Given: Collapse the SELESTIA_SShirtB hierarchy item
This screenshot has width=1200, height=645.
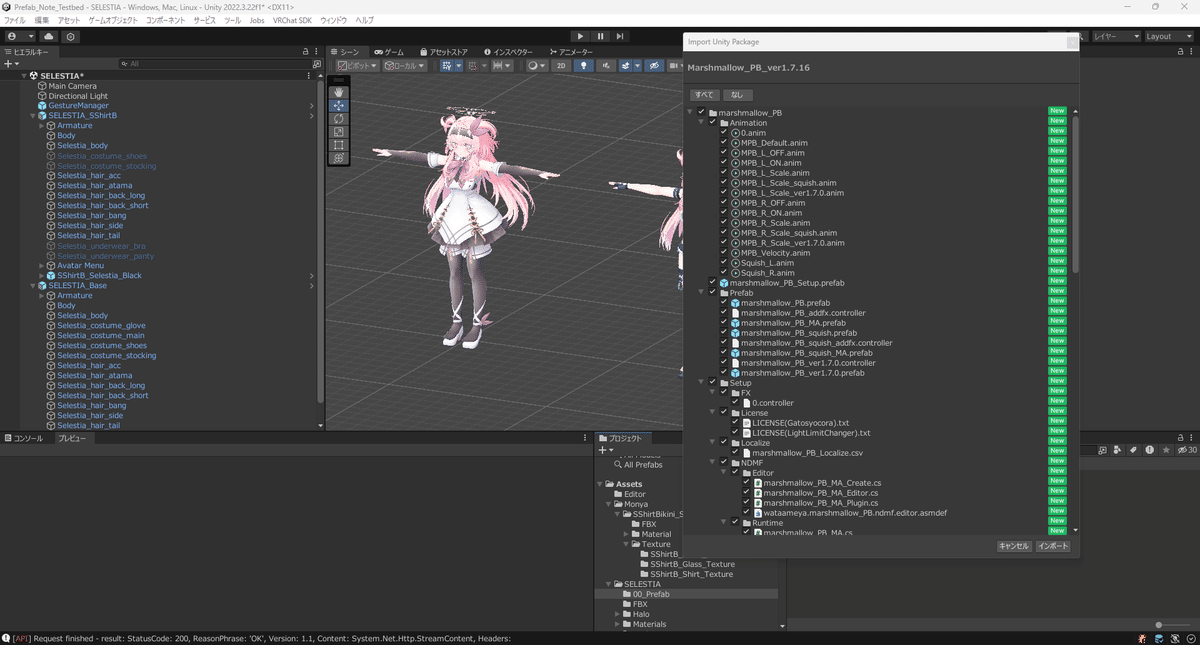Looking at the screenshot, I should click(x=32, y=115).
